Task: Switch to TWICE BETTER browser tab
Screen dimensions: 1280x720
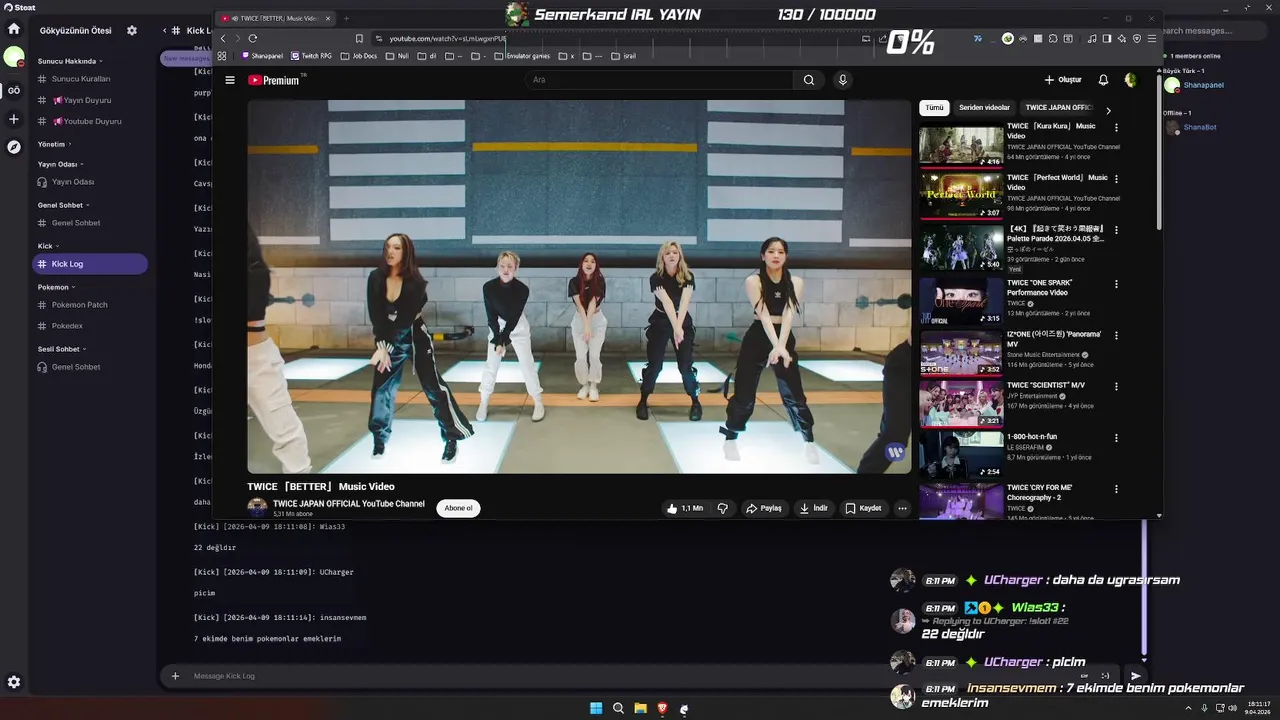Action: (275, 18)
